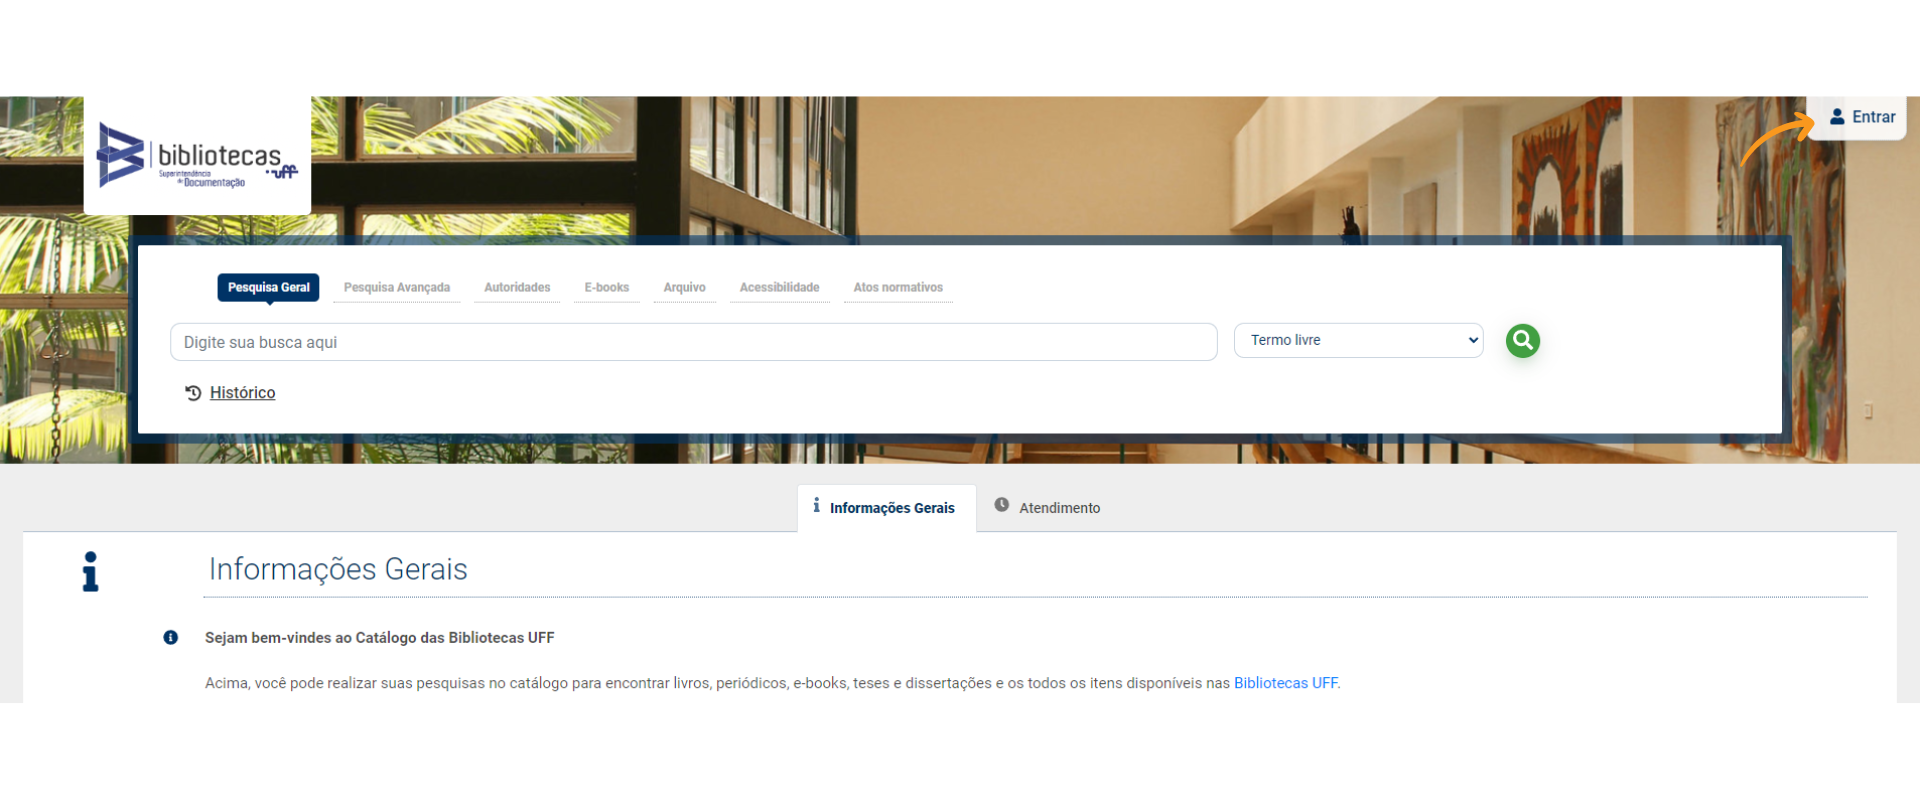Click the clock icon on the Atendimento tab
This screenshot has width=1920, height=800.
[x=1001, y=505]
